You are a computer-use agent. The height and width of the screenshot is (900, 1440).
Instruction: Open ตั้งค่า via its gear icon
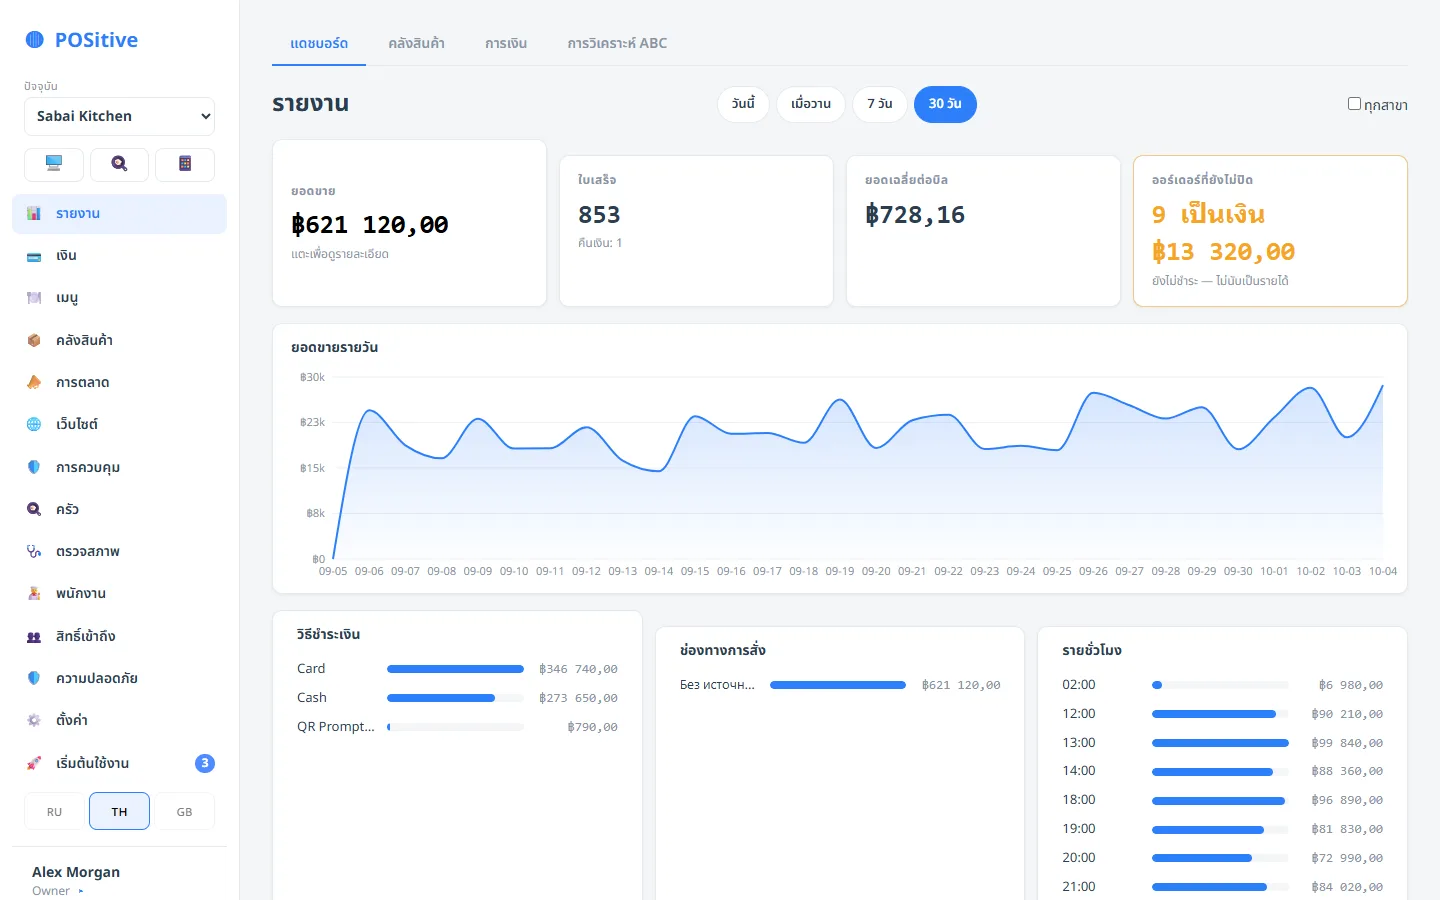tap(34, 720)
